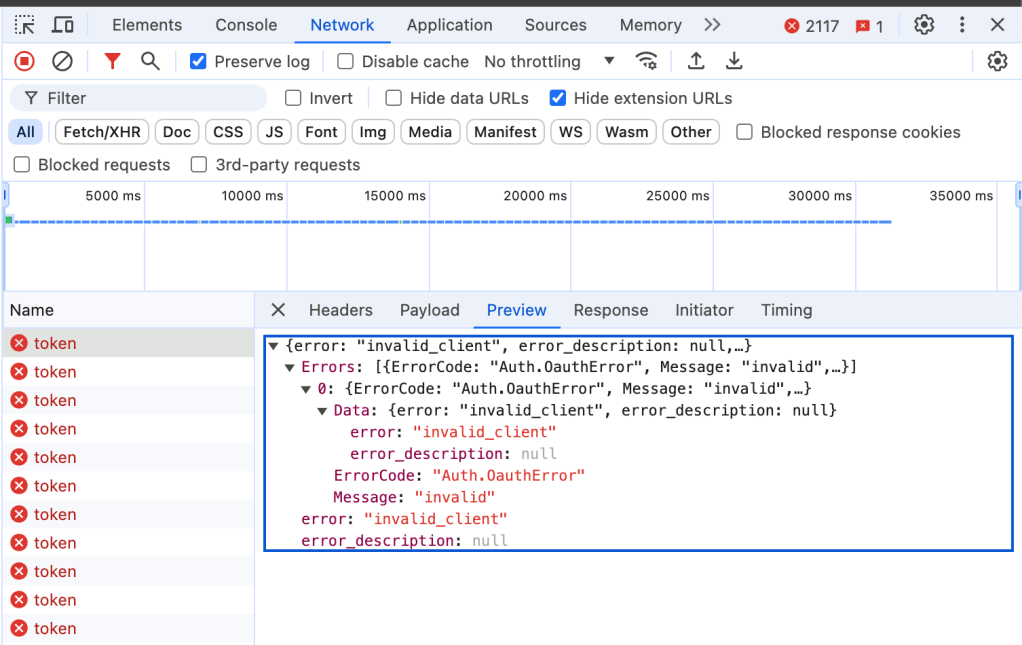Clear the network log
Screen dimensions: 1022x645
[62, 62]
